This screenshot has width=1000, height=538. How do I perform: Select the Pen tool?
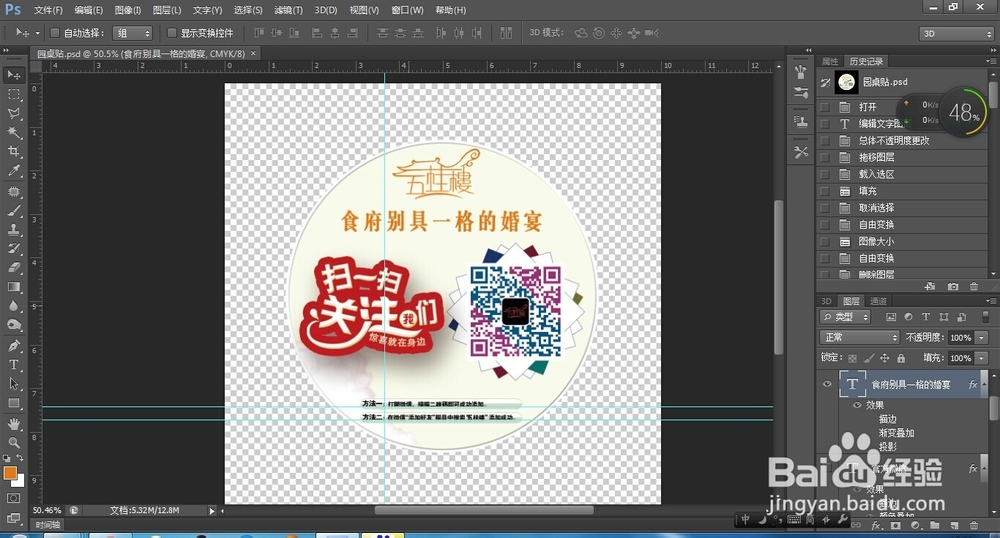coord(13,345)
